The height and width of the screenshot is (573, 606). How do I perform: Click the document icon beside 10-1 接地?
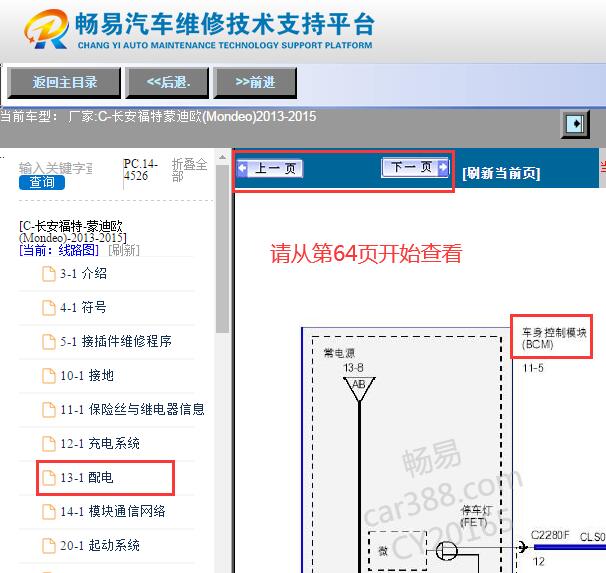(49, 376)
